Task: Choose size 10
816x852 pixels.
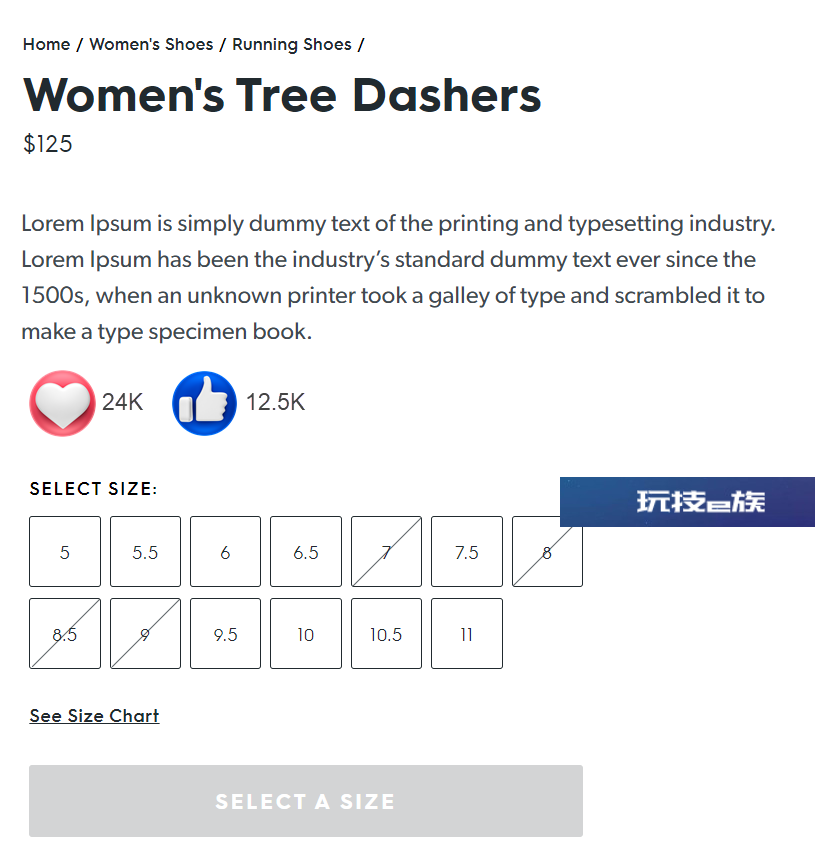Action: click(306, 634)
